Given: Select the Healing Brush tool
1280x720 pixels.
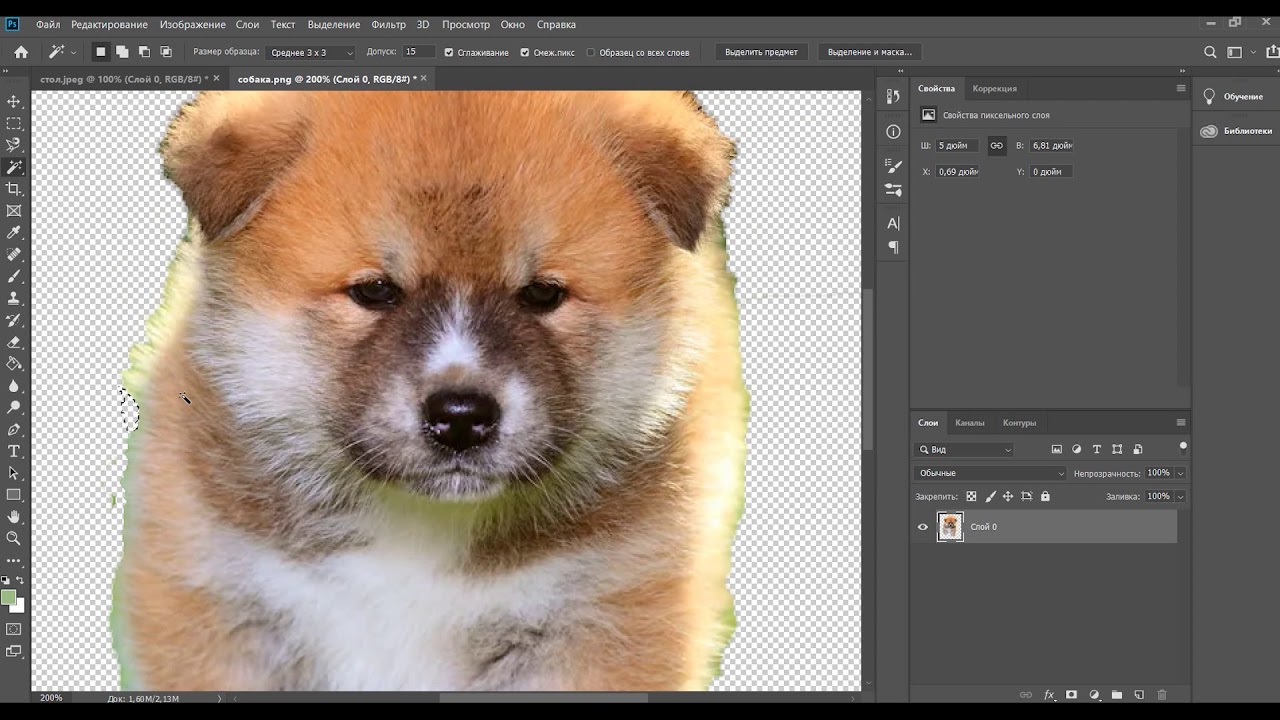Looking at the screenshot, I should coord(14,255).
